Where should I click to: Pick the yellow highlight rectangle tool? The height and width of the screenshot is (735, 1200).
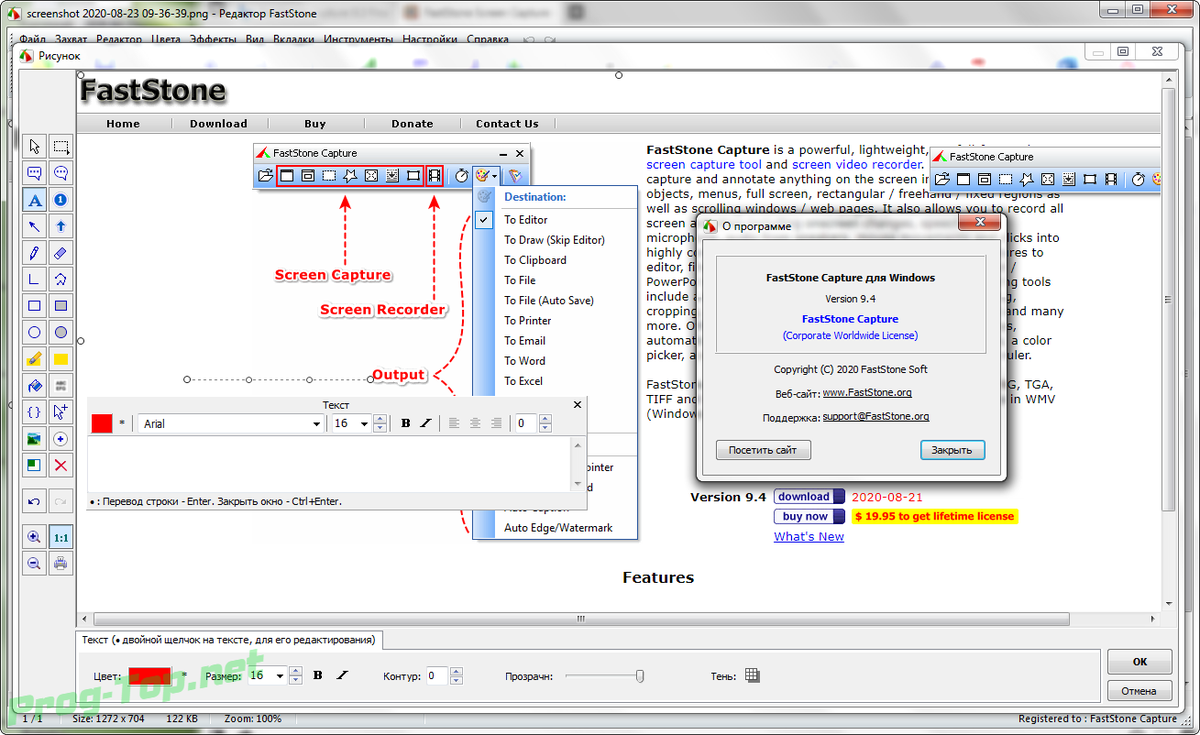tap(61, 359)
